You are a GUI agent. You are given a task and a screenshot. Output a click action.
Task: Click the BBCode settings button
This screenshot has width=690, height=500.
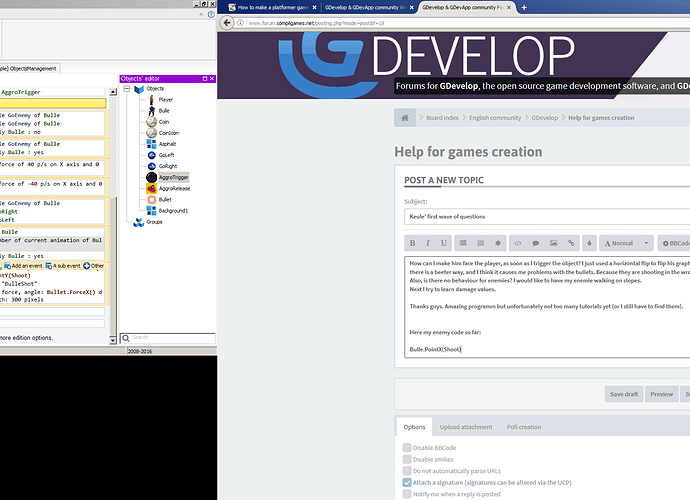pyautogui.click(x=675, y=243)
